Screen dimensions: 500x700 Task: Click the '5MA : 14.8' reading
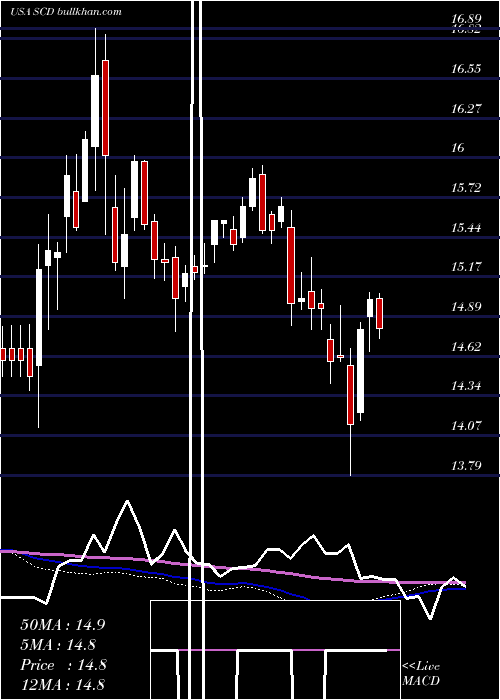(x=59, y=645)
